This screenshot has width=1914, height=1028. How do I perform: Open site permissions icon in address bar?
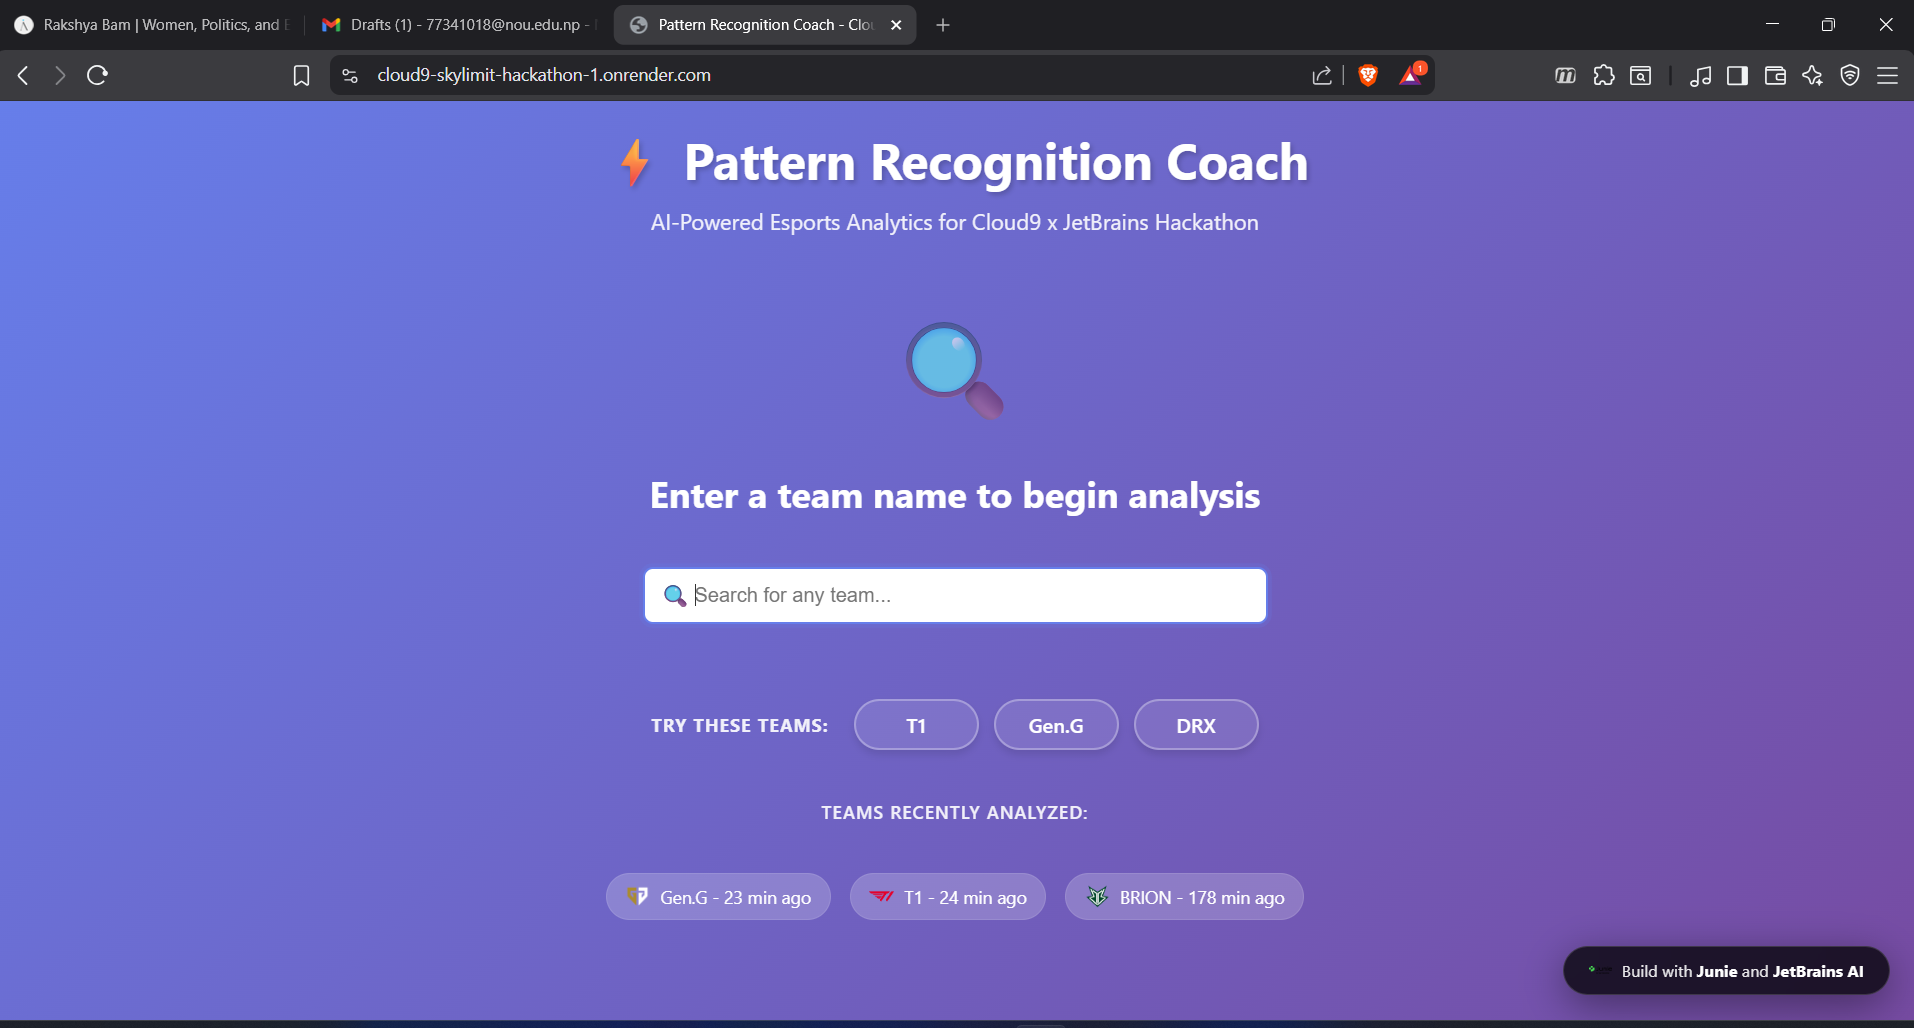(349, 75)
